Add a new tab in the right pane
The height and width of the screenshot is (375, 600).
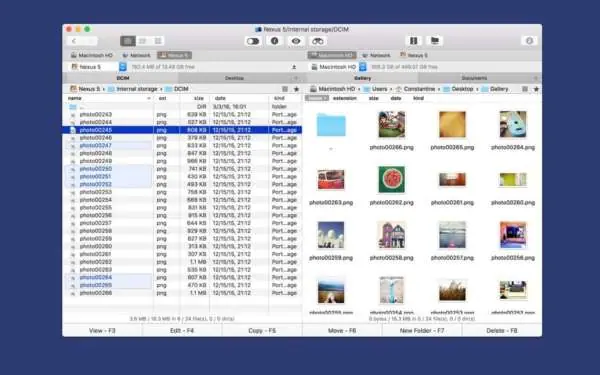tap(536, 78)
